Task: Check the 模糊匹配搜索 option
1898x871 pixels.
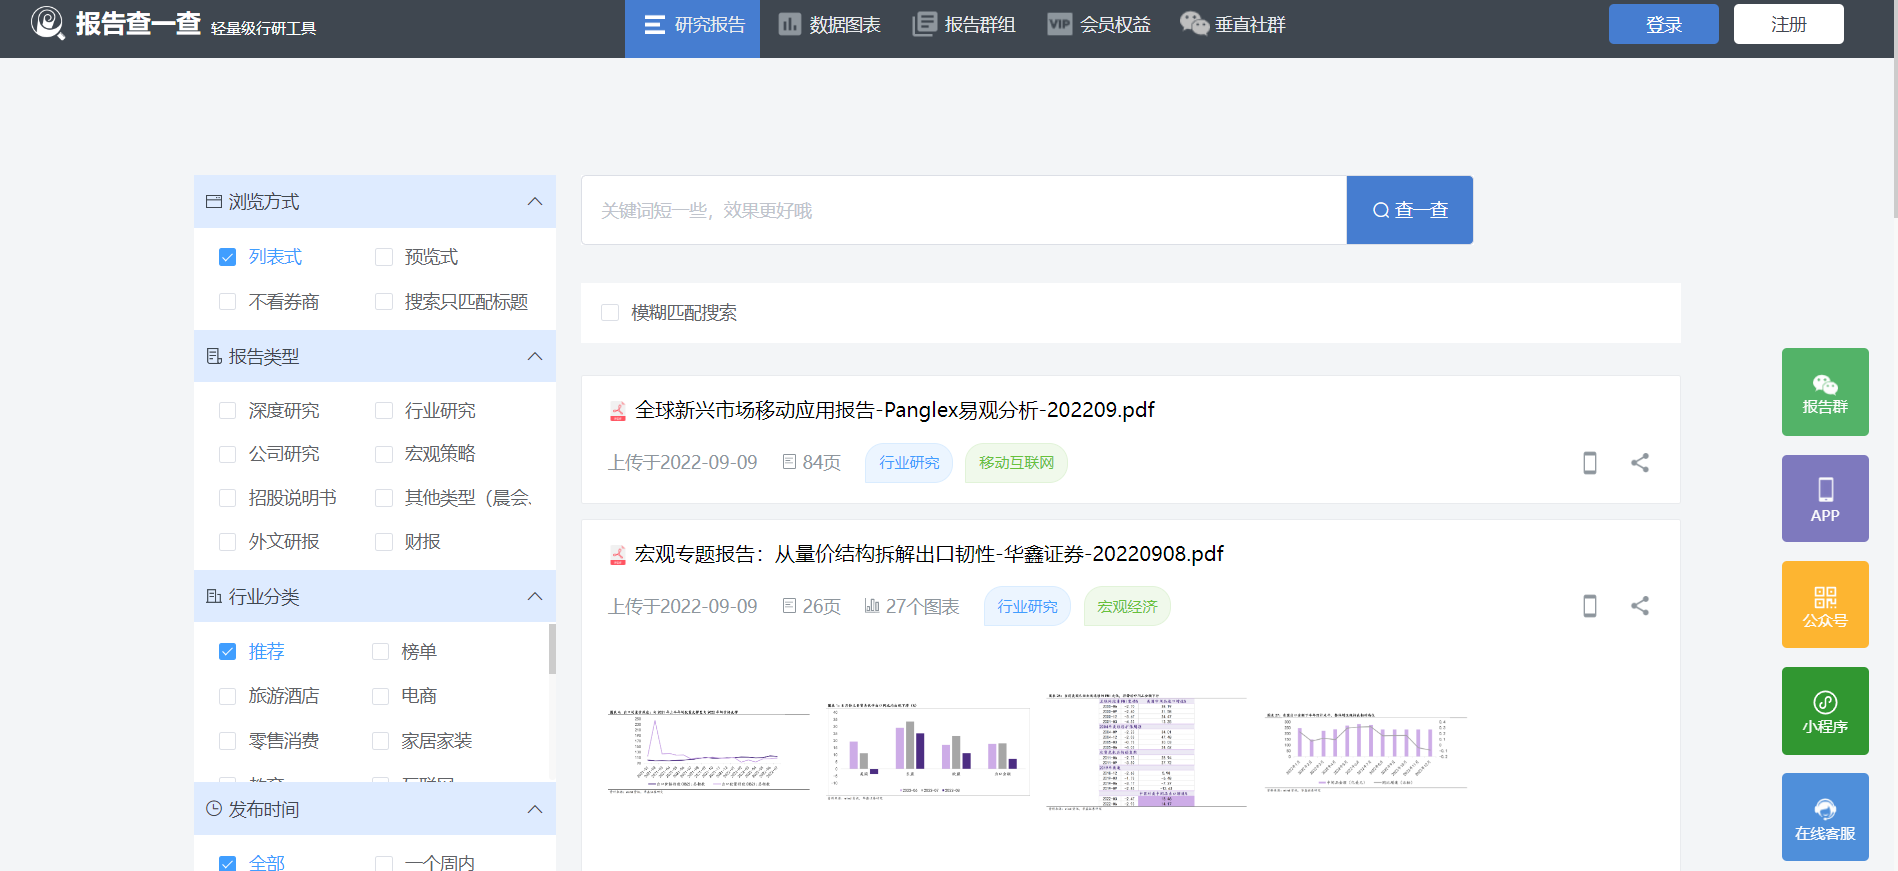Action: pyautogui.click(x=610, y=313)
